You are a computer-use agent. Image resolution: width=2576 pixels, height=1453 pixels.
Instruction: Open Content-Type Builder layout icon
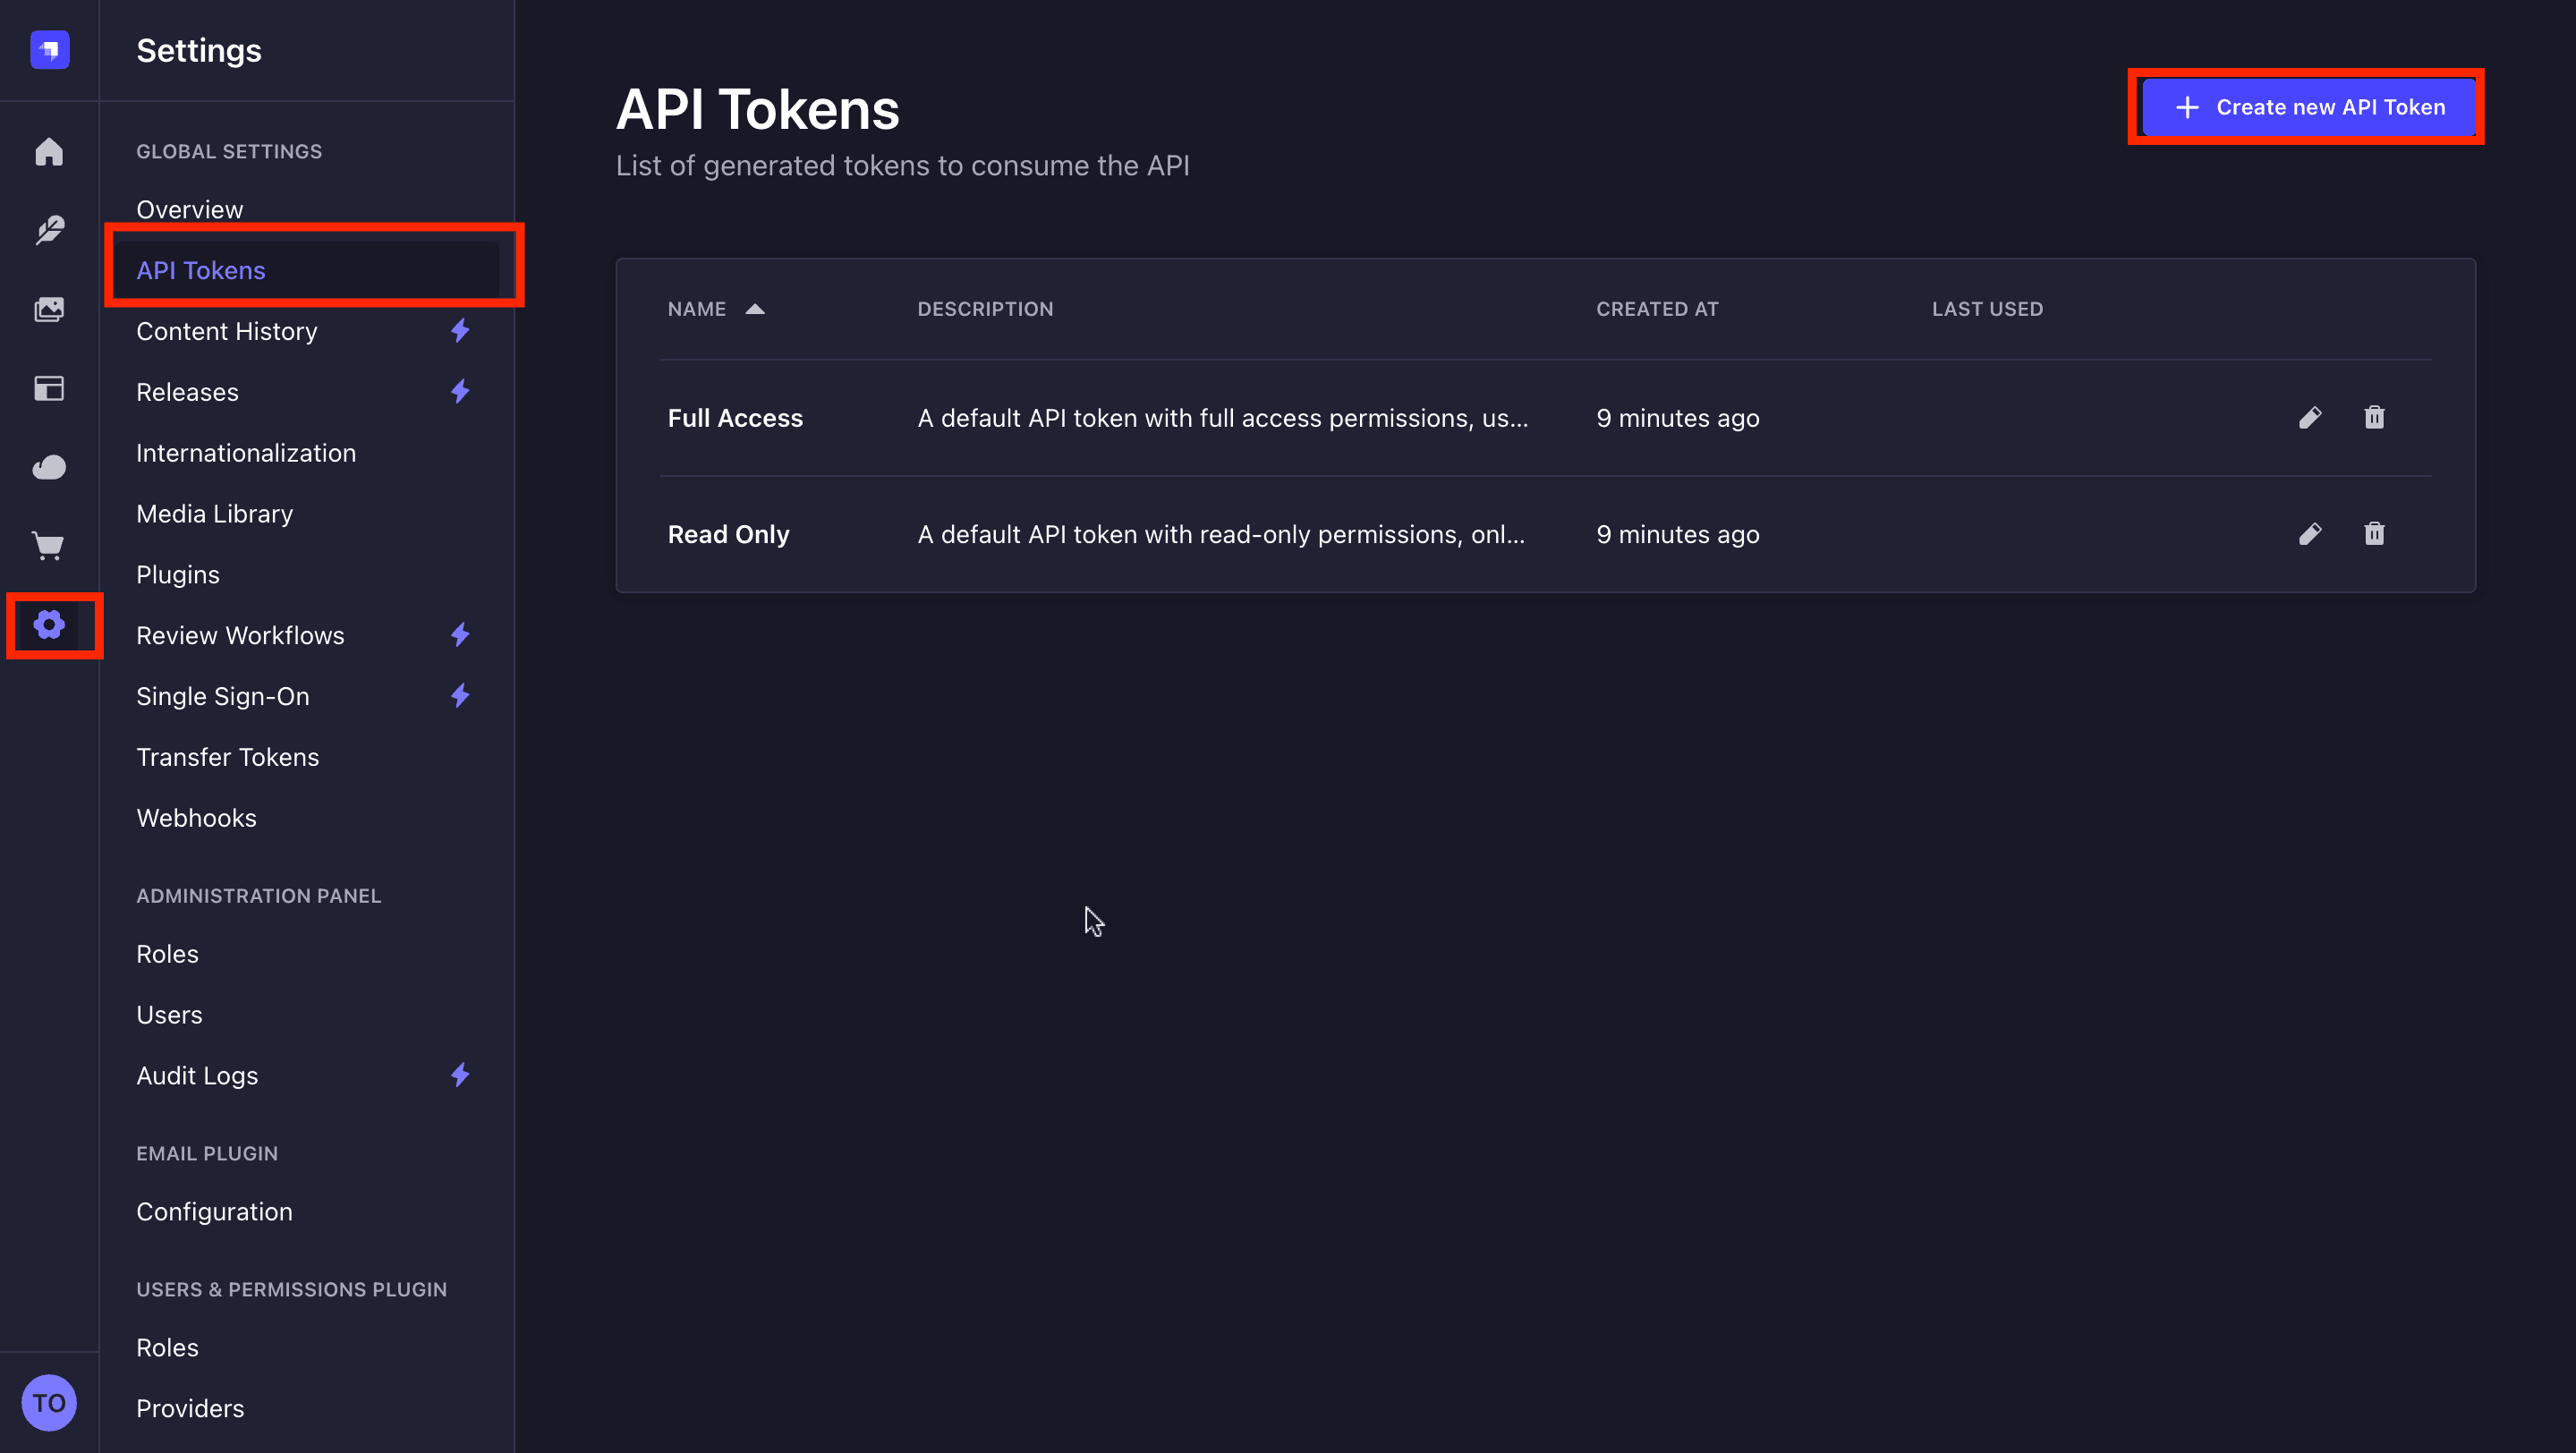pos(49,388)
